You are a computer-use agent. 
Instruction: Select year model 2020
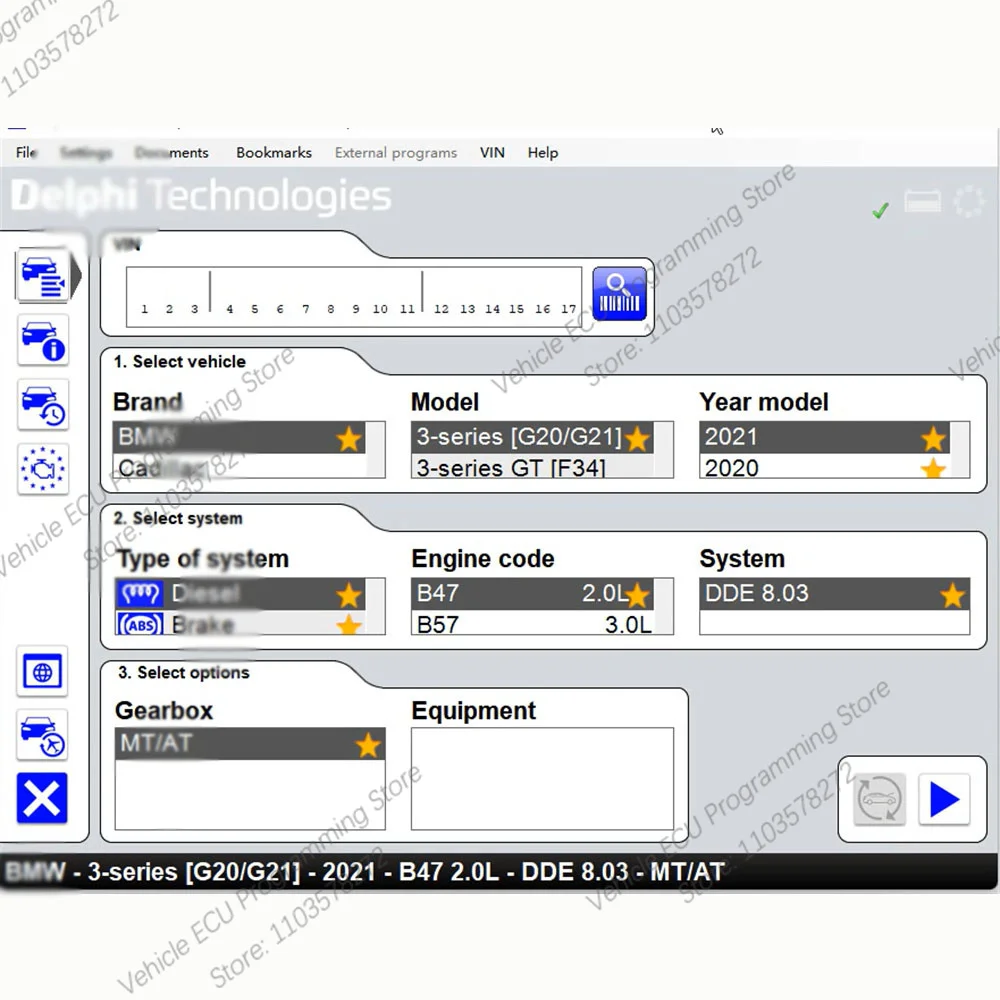(825, 467)
